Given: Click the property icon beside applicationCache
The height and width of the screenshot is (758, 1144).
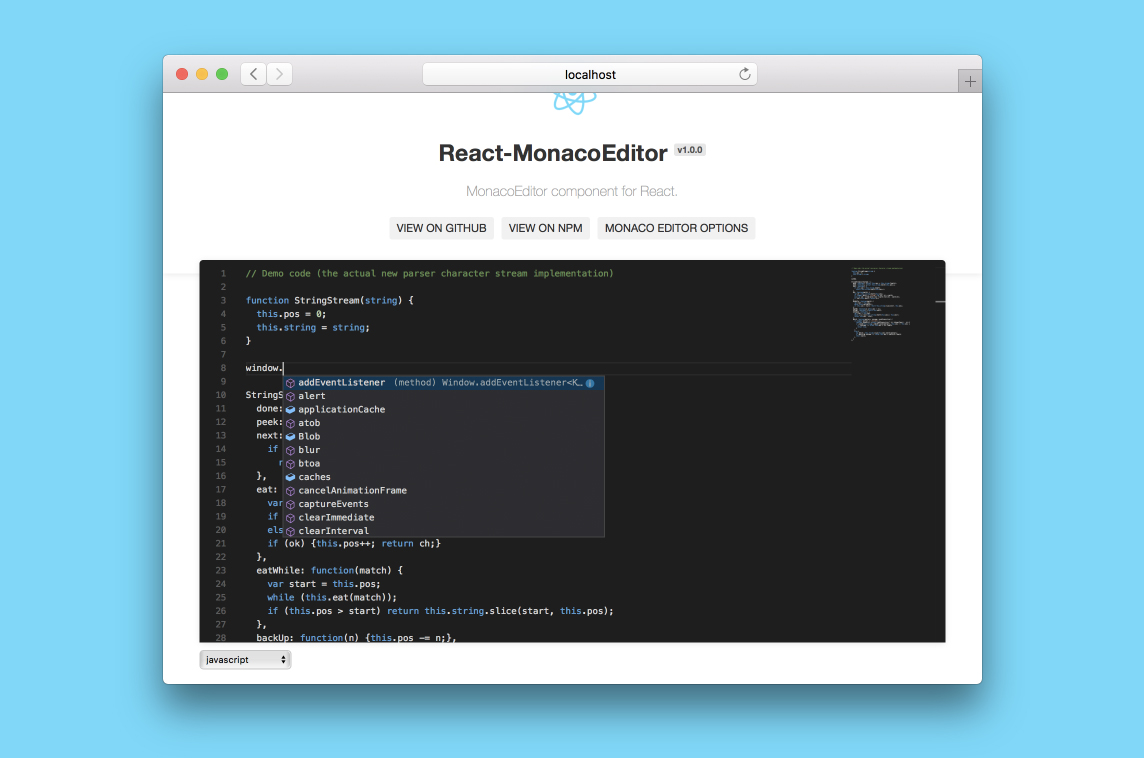Looking at the screenshot, I should (x=290, y=410).
